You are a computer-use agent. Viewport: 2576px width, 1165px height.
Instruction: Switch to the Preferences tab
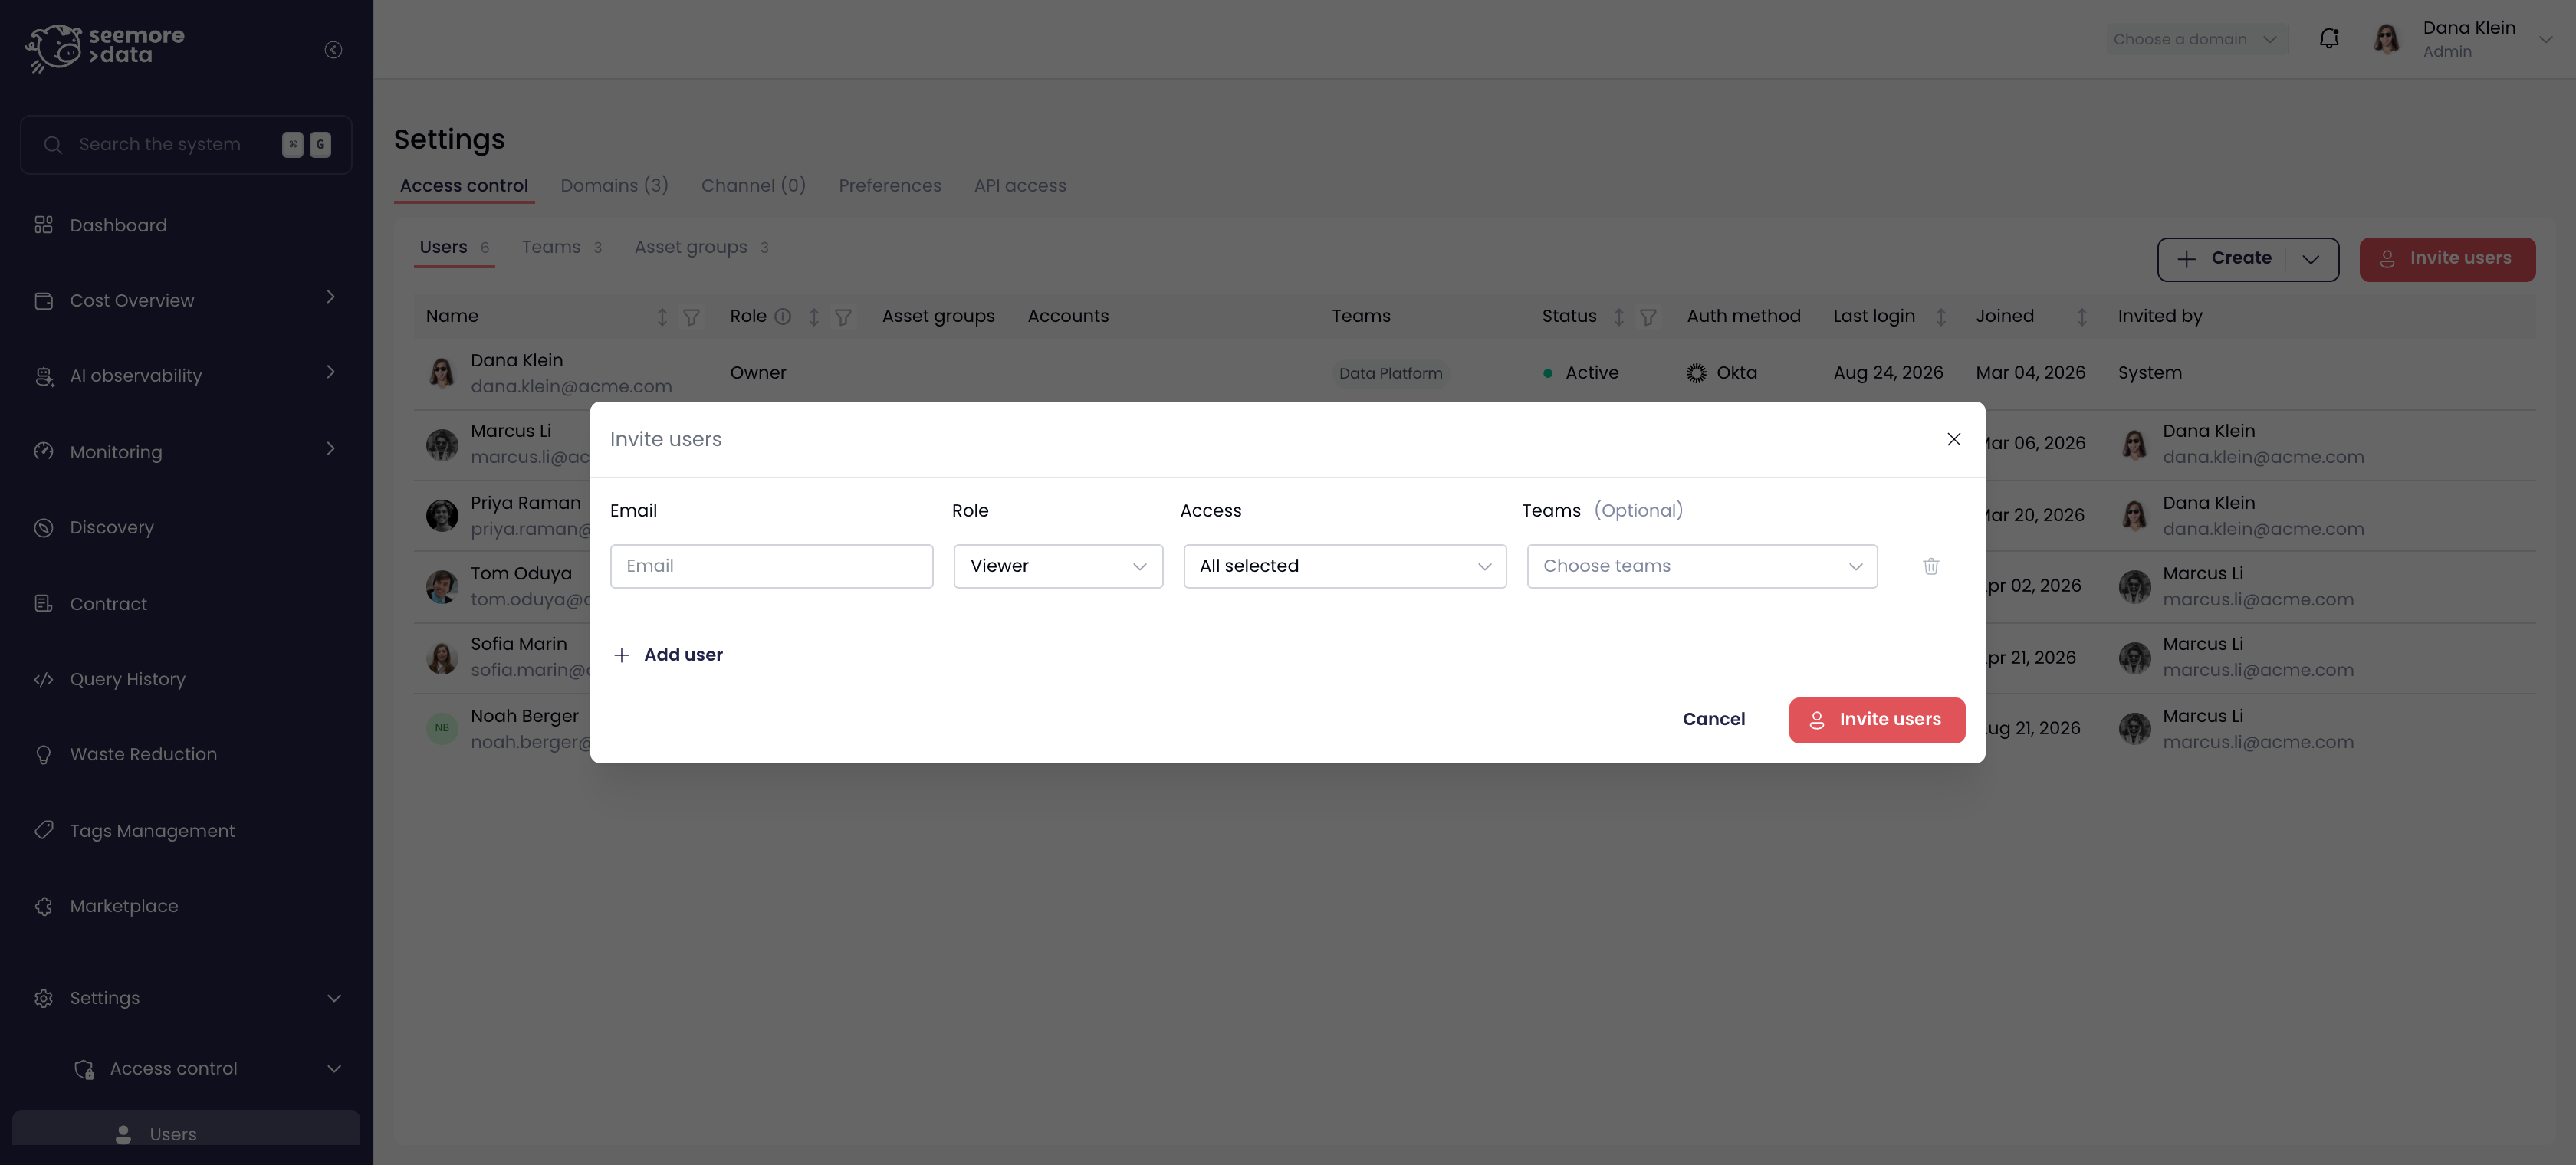coord(889,186)
